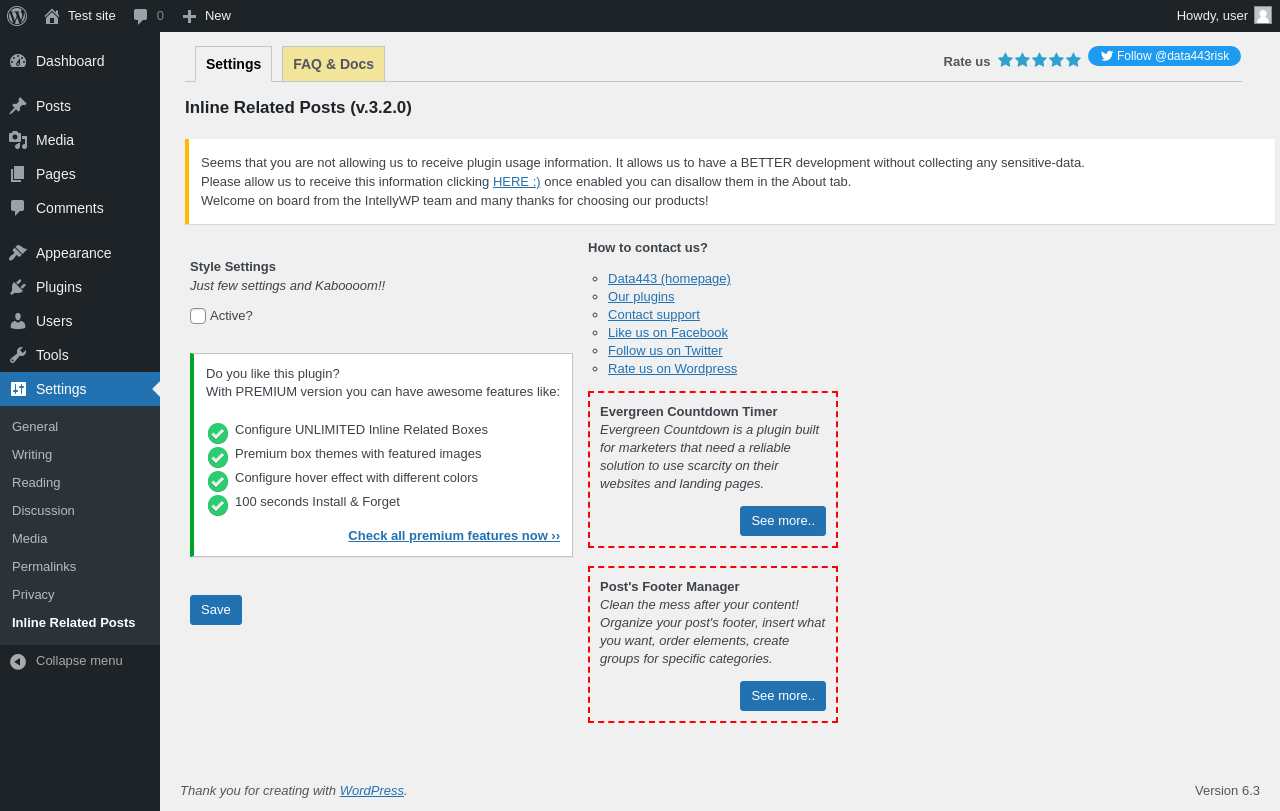Viewport: 1280px width, 811px height.
Task: Click the Comments sidebar icon
Action: pos(18,208)
